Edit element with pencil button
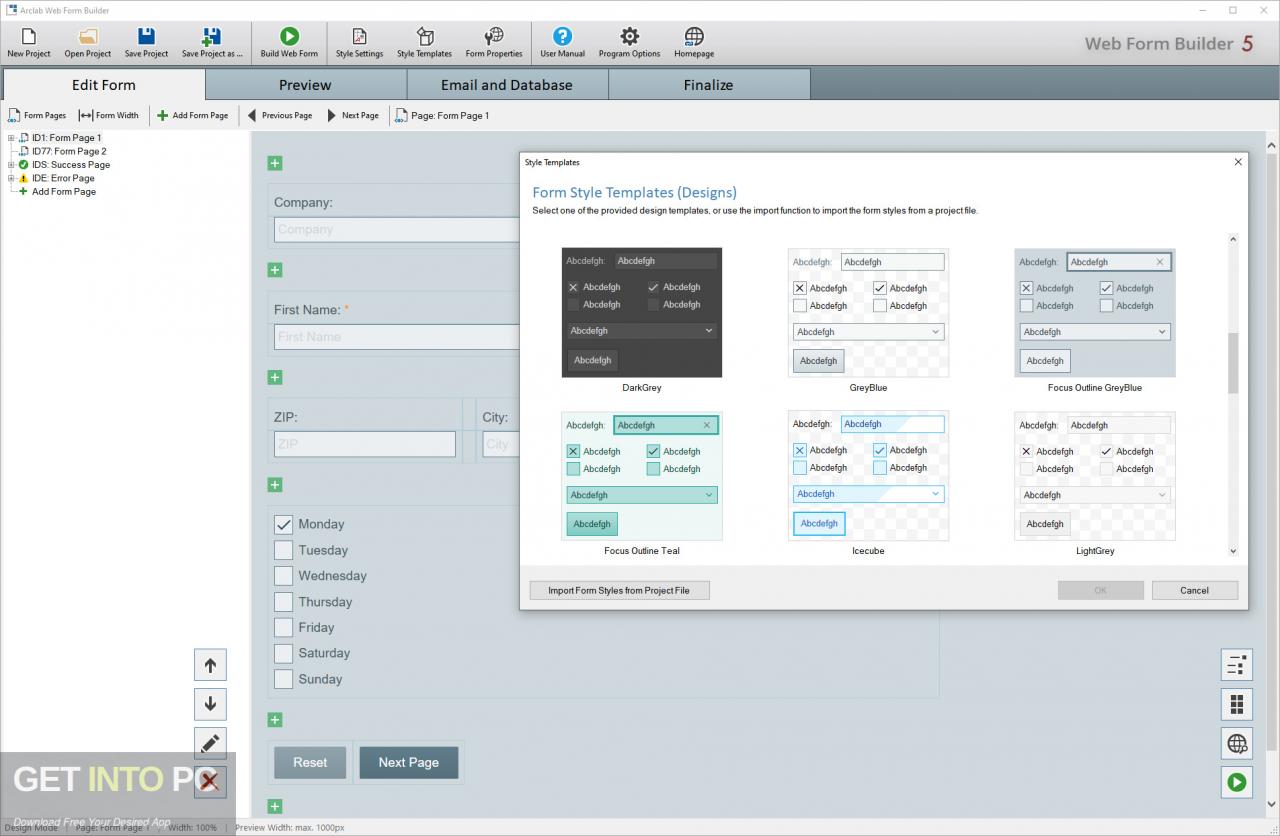The width and height of the screenshot is (1280, 836). [x=210, y=743]
